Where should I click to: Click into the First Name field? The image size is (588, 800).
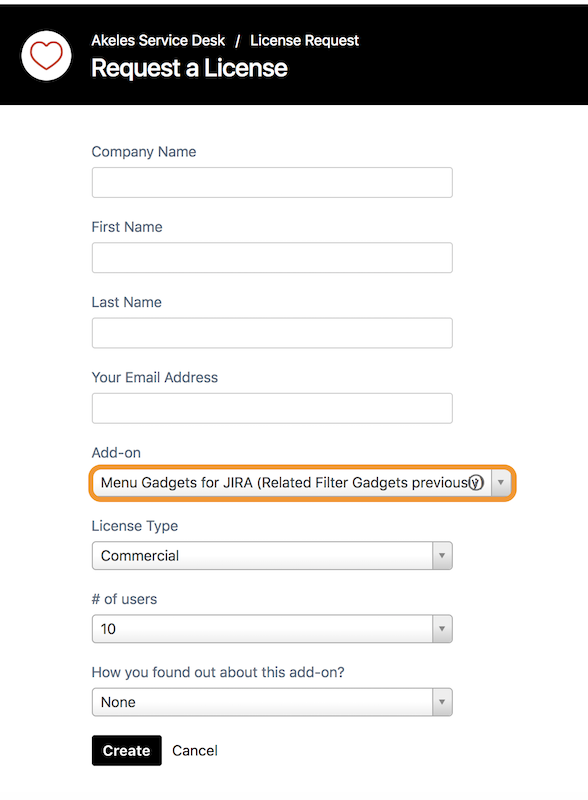[272, 258]
